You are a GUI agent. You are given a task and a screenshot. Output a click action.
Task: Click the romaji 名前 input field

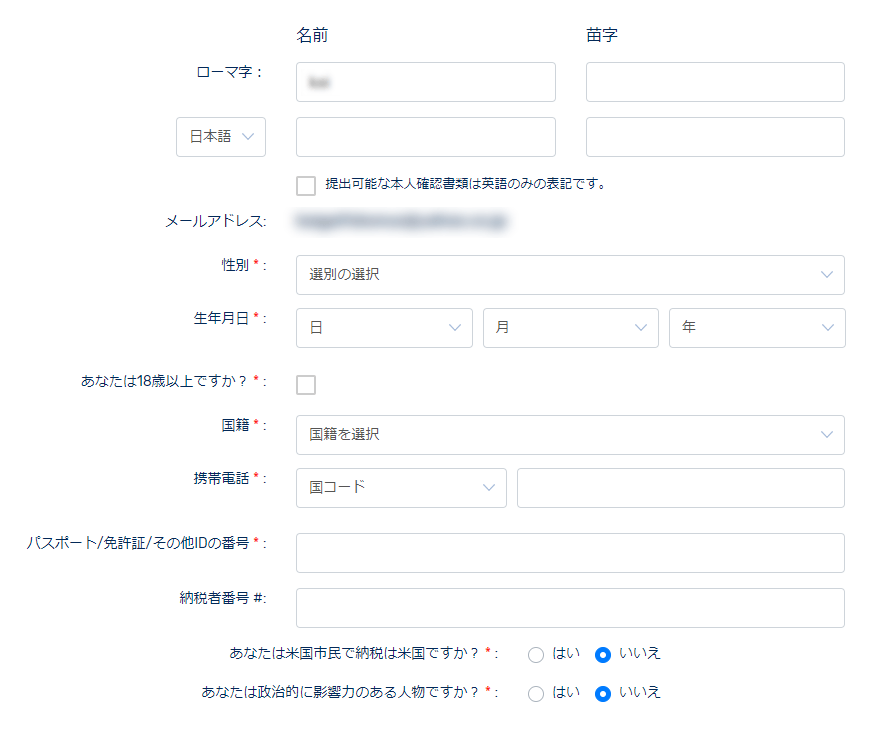point(425,82)
